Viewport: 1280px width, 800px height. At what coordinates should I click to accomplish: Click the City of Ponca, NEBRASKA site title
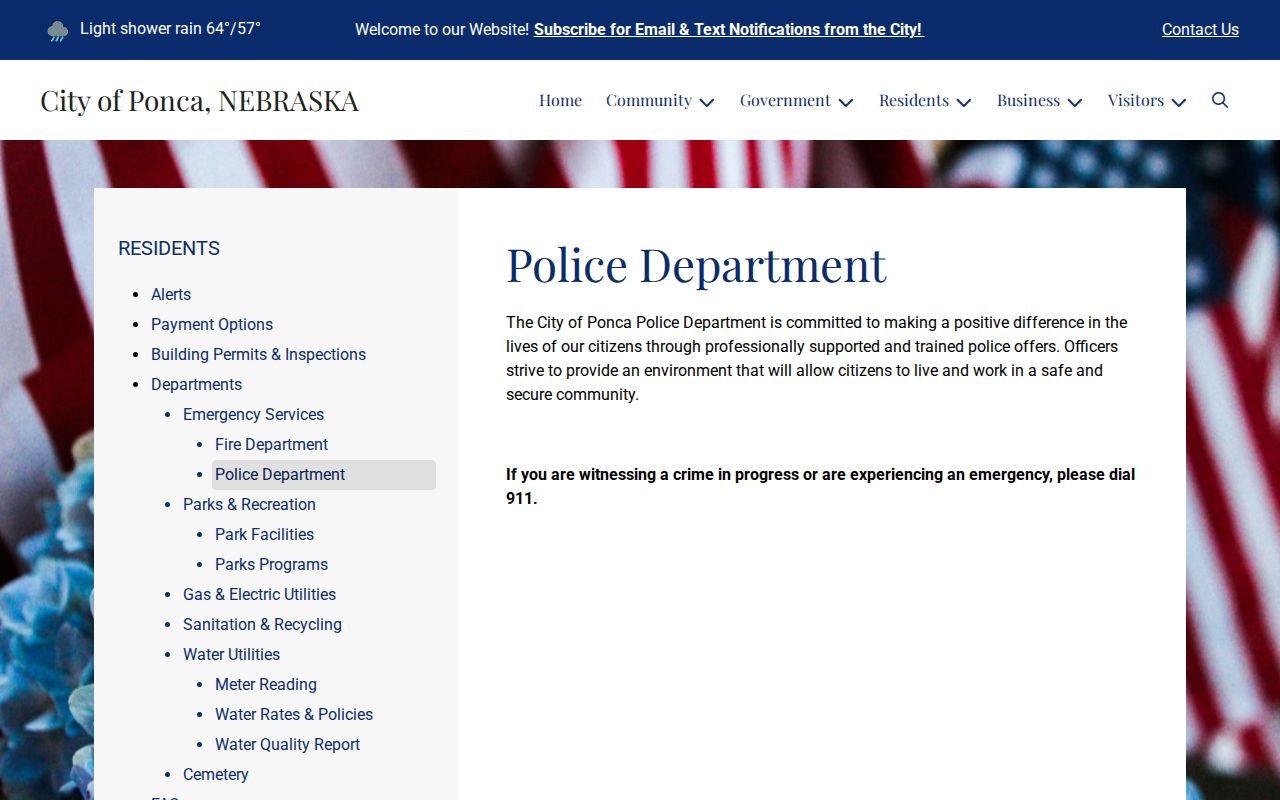pos(199,100)
